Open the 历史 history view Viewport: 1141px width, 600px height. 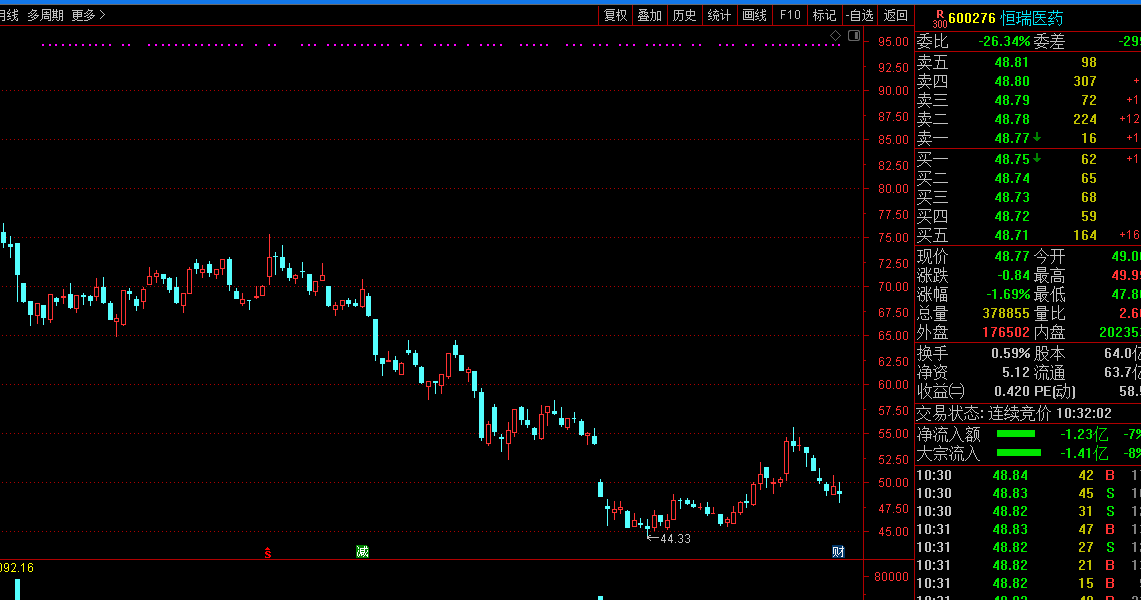point(684,15)
